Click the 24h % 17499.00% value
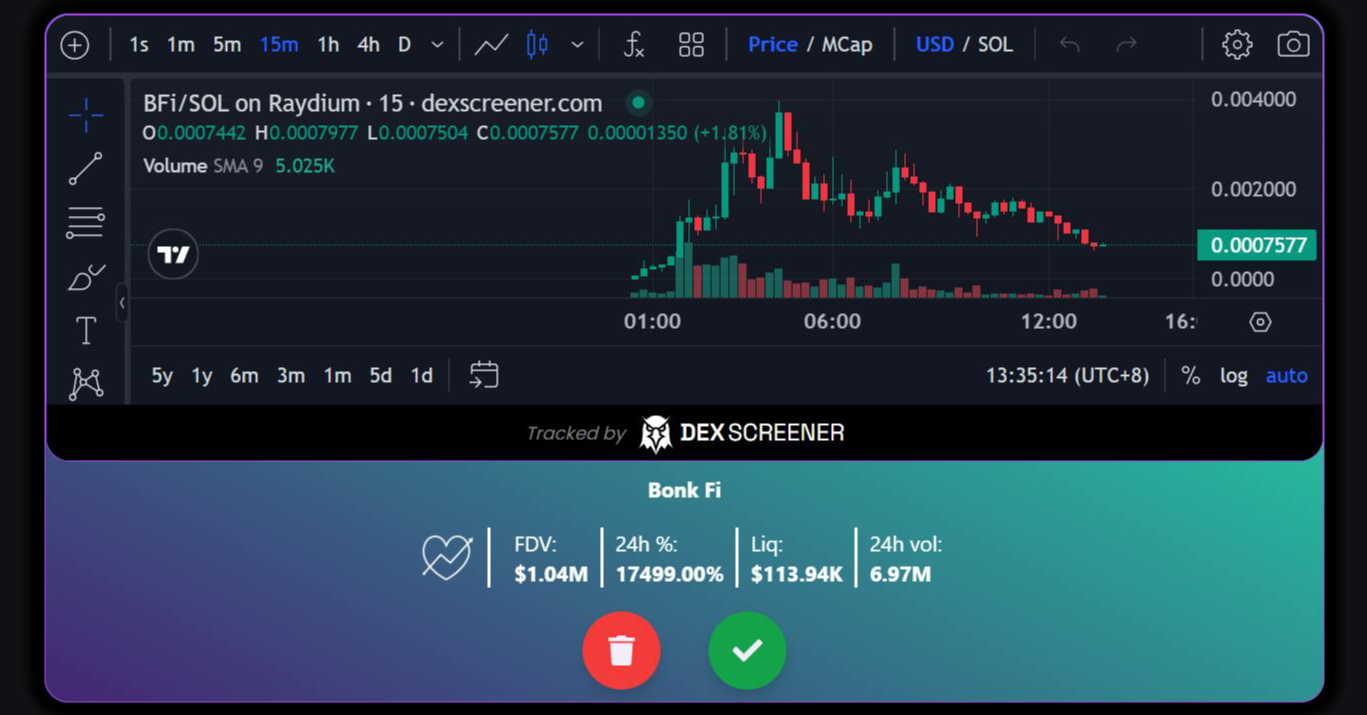The height and width of the screenshot is (715, 1367). tap(669, 574)
